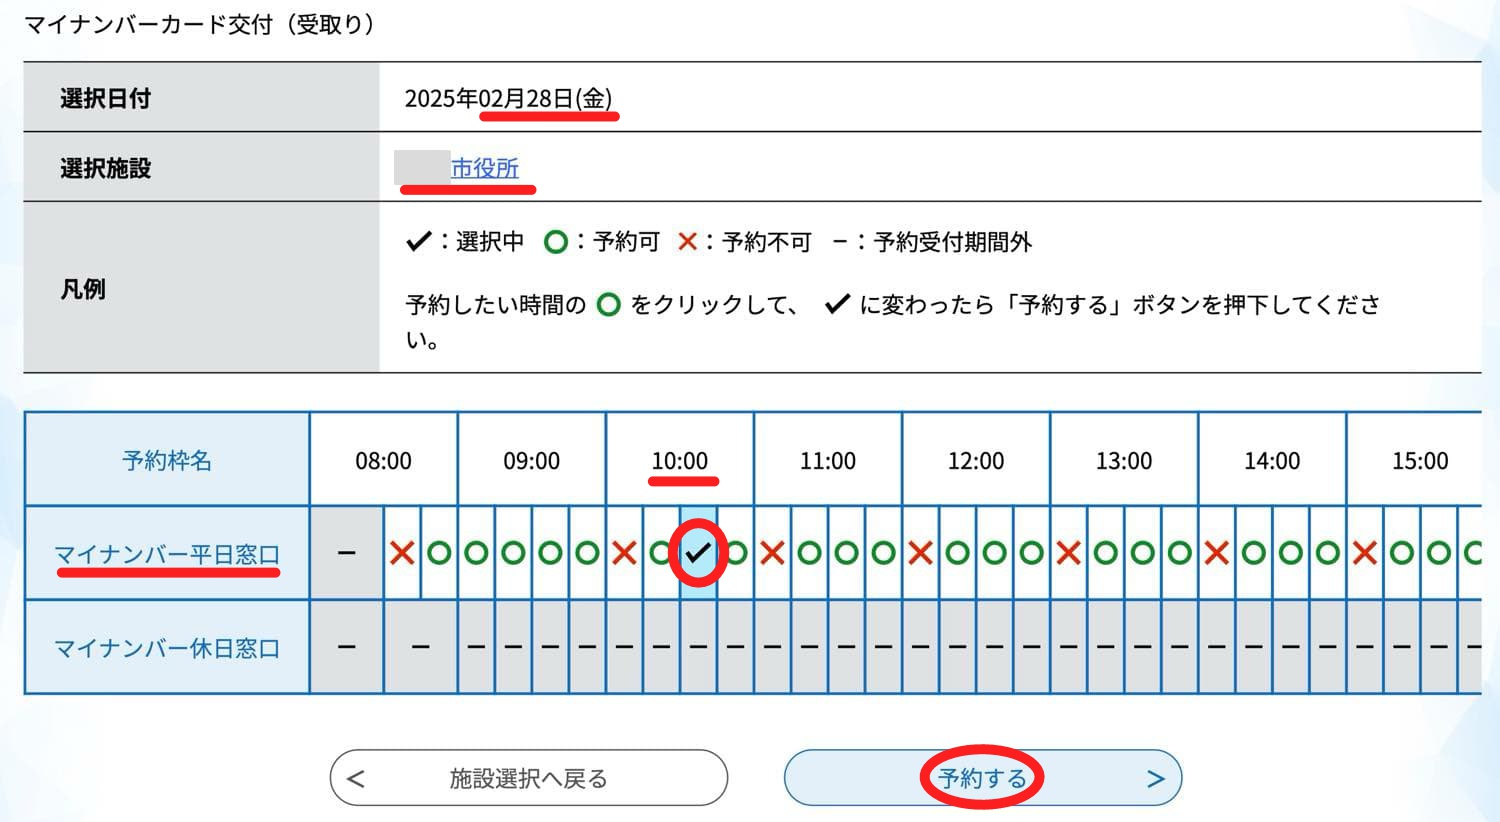Click the red X slot under 08:00
This screenshot has height=822, width=1500.
click(402, 552)
